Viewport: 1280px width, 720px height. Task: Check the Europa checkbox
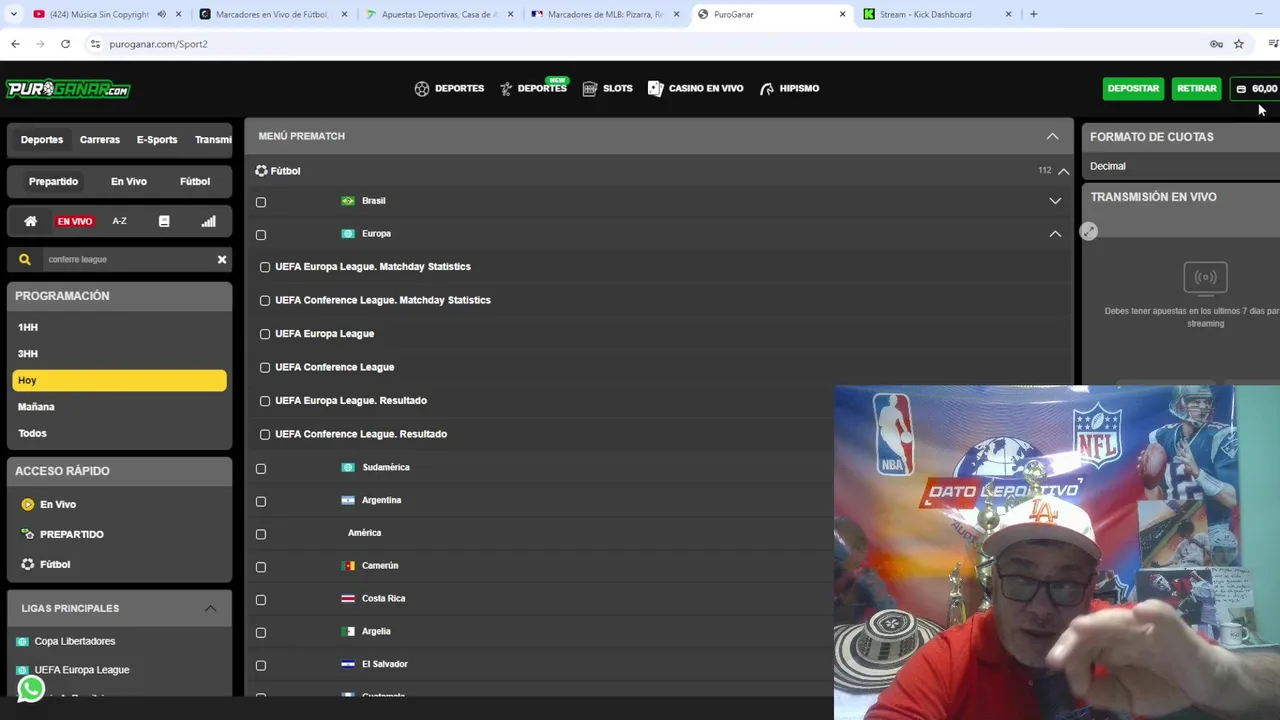tap(261, 235)
